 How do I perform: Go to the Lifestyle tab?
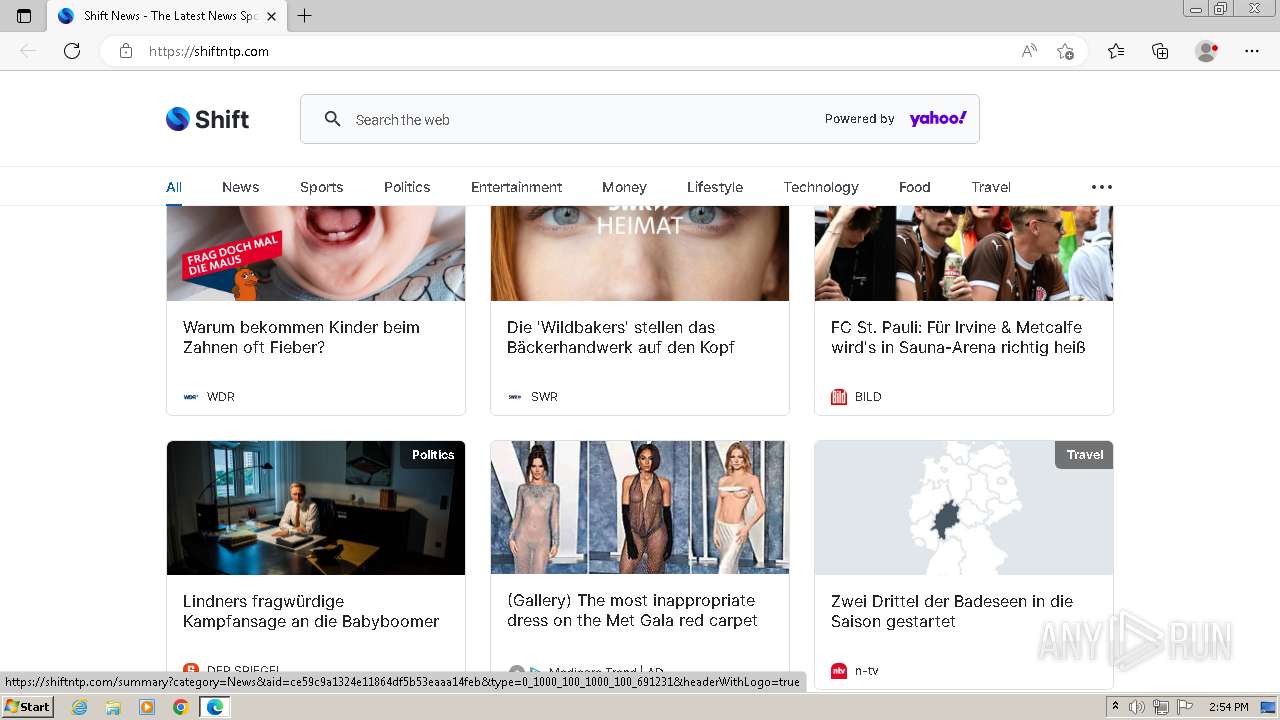(715, 187)
